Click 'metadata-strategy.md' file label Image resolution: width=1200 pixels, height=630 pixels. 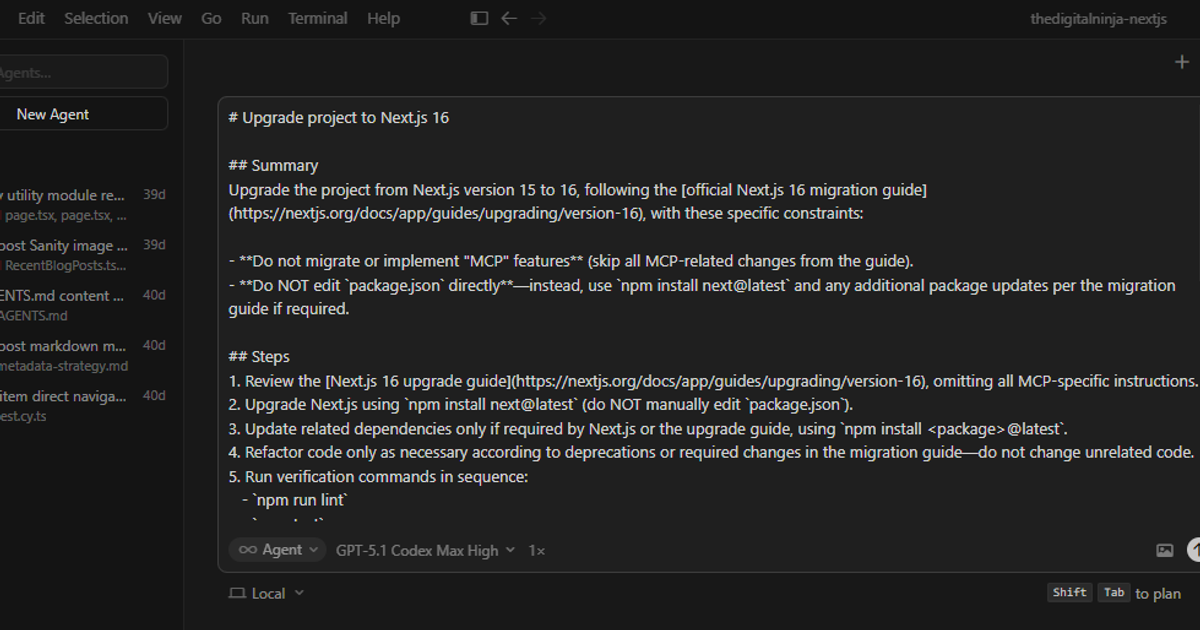click(x=65, y=366)
